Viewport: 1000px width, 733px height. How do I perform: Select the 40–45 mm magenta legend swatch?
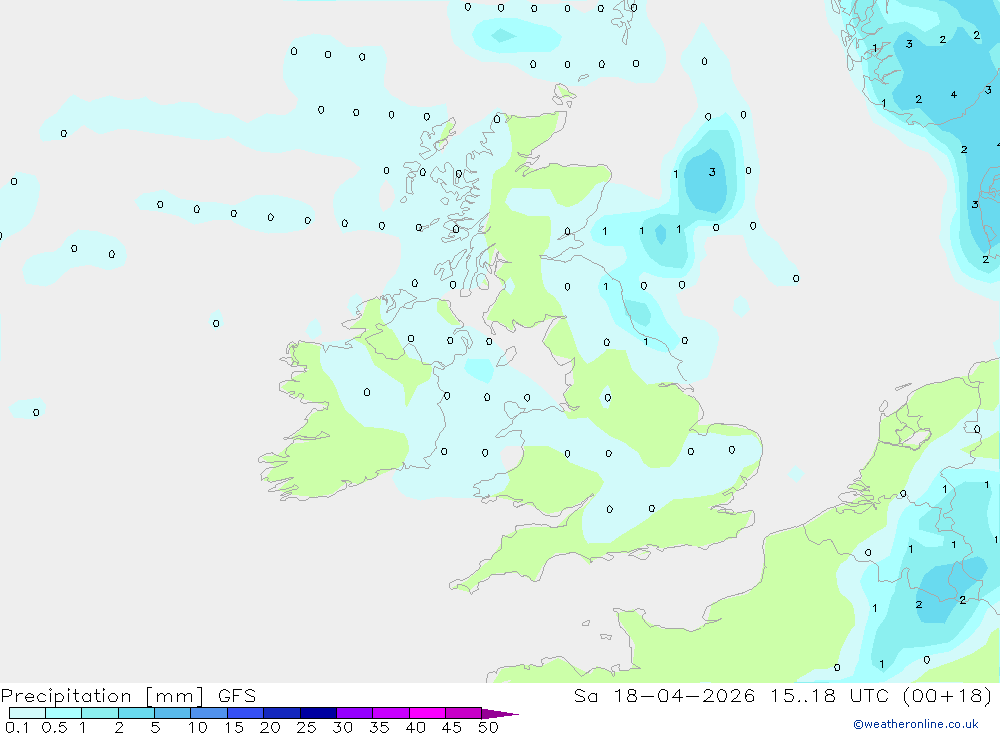click(x=427, y=713)
